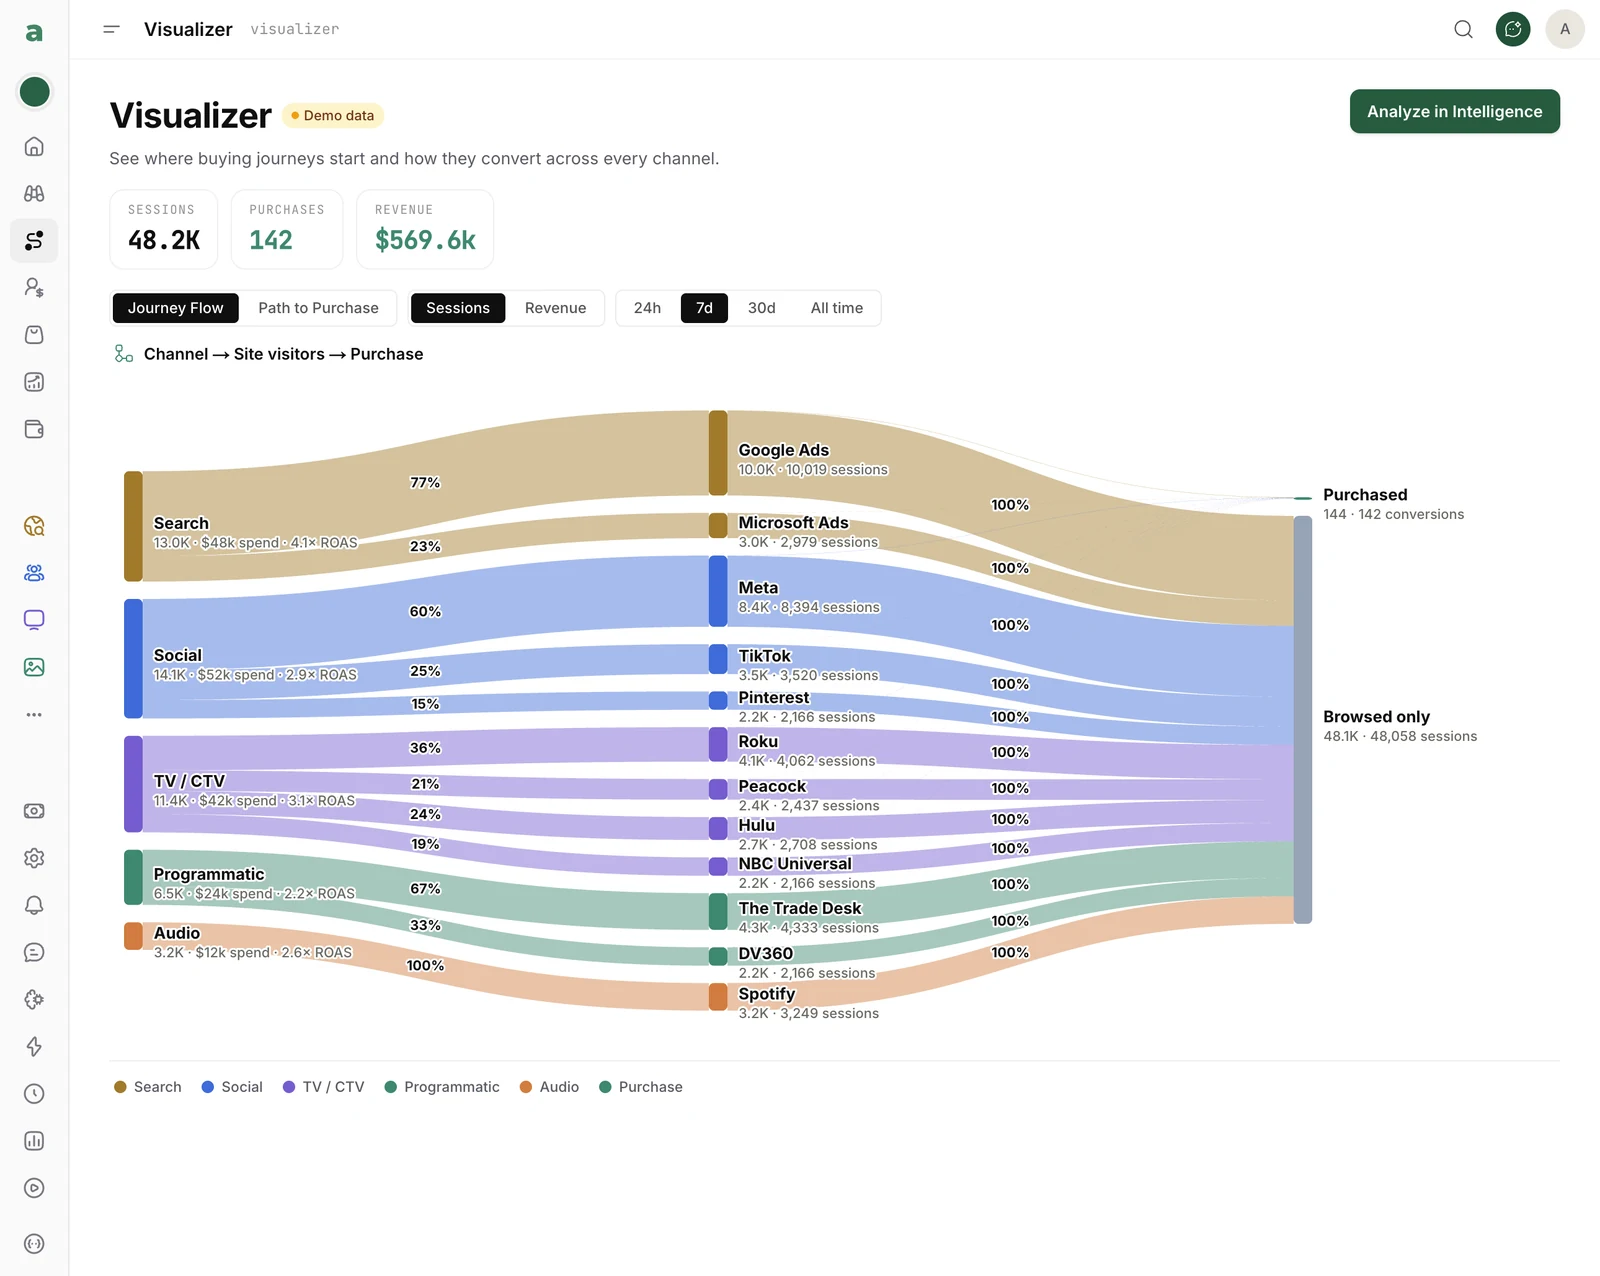This screenshot has height=1276, width=1600.
Task: Click the 'visualizer' breadcrumb text
Action: pyautogui.click(x=294, y=29)
